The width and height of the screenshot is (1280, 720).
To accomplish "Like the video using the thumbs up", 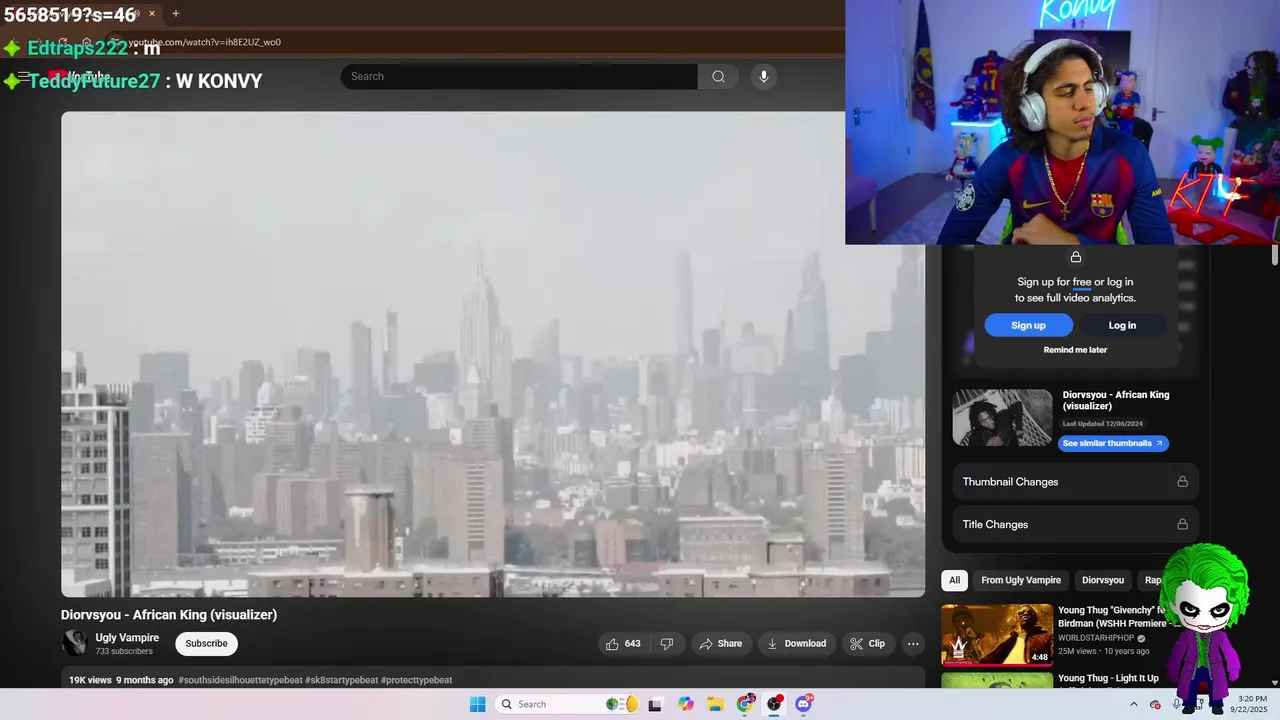I will 622,644.
